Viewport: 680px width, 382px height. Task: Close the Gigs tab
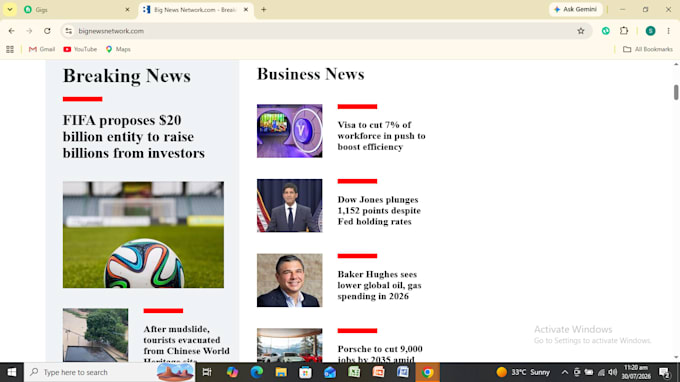point(128,10)
